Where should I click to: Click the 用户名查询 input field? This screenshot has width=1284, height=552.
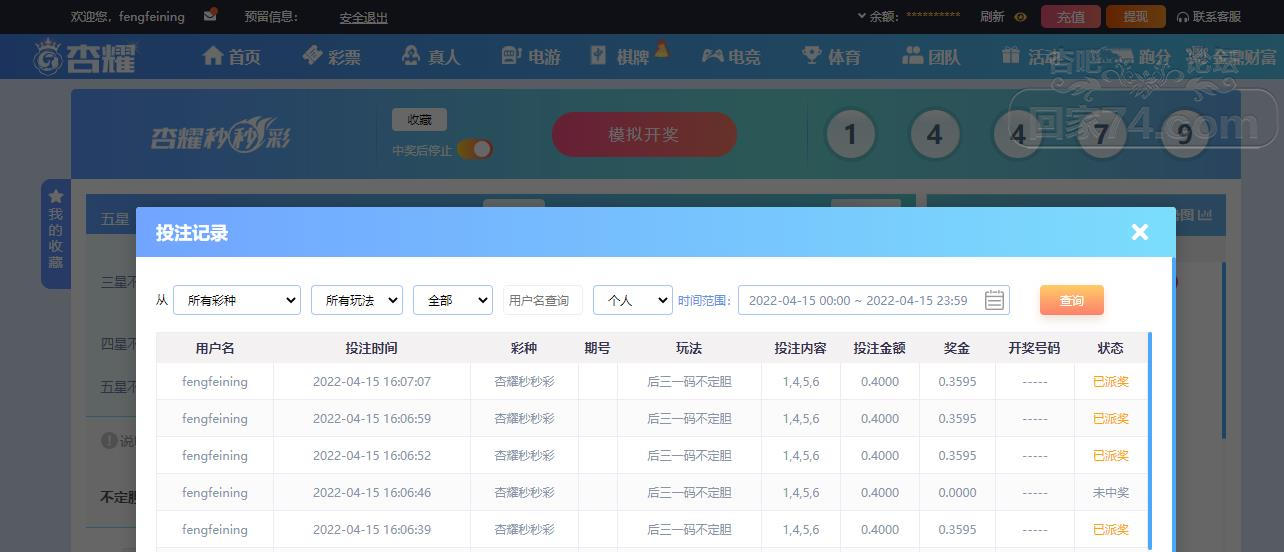[x=543, y=300]
